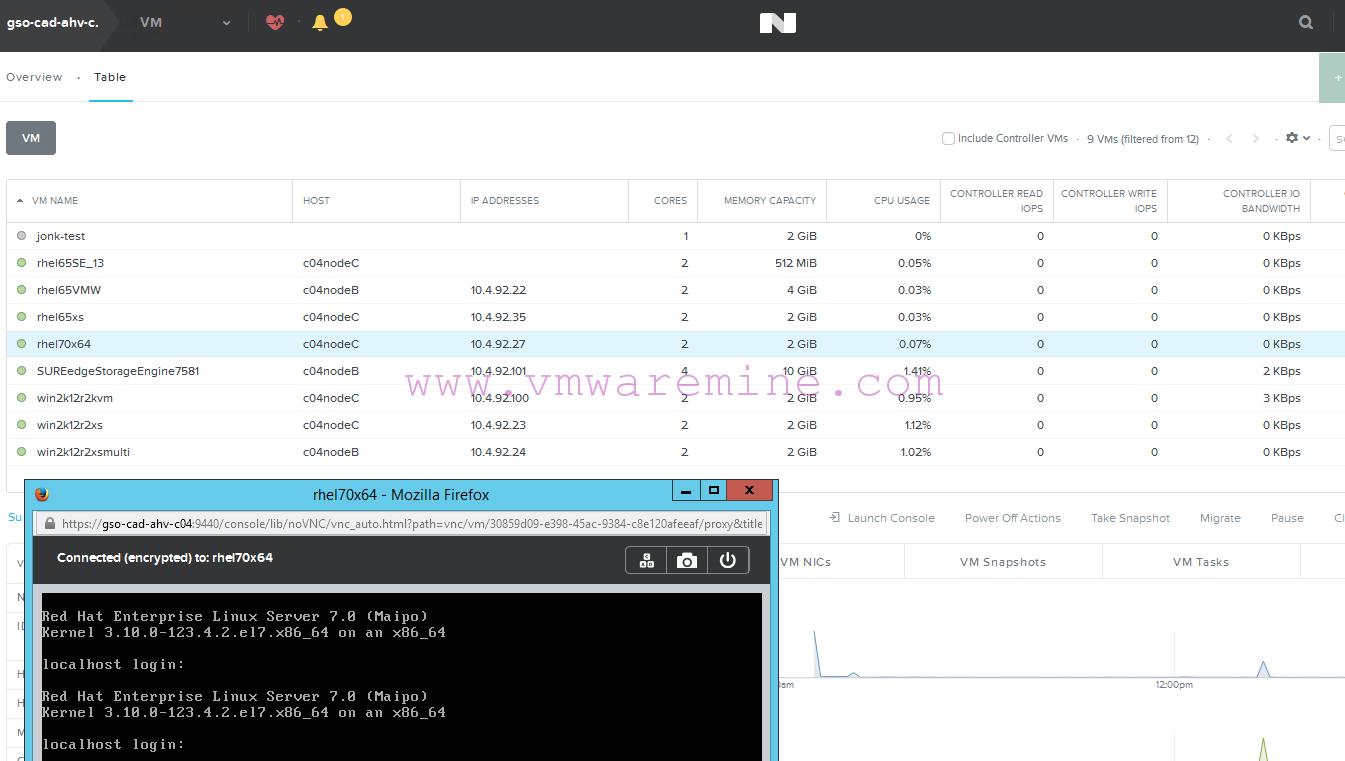Screen dimensions: 1345x761
Task: Click Pause action
Action: point(1287,518)
